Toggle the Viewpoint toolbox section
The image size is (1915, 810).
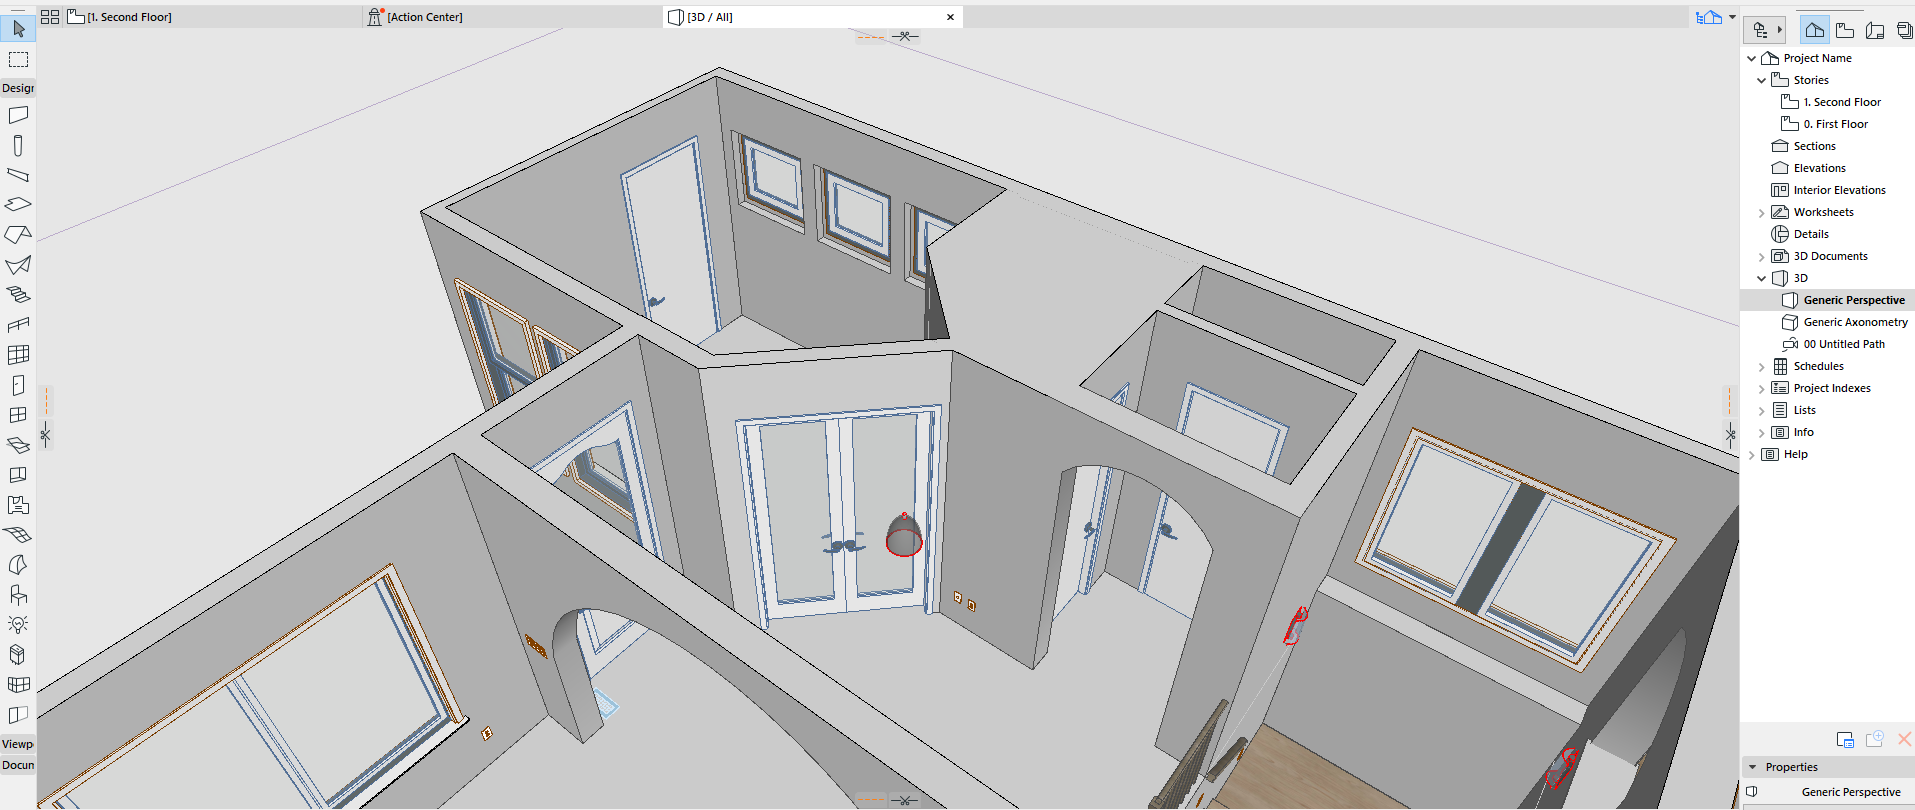pyautogui.click(x=18, y=744)
